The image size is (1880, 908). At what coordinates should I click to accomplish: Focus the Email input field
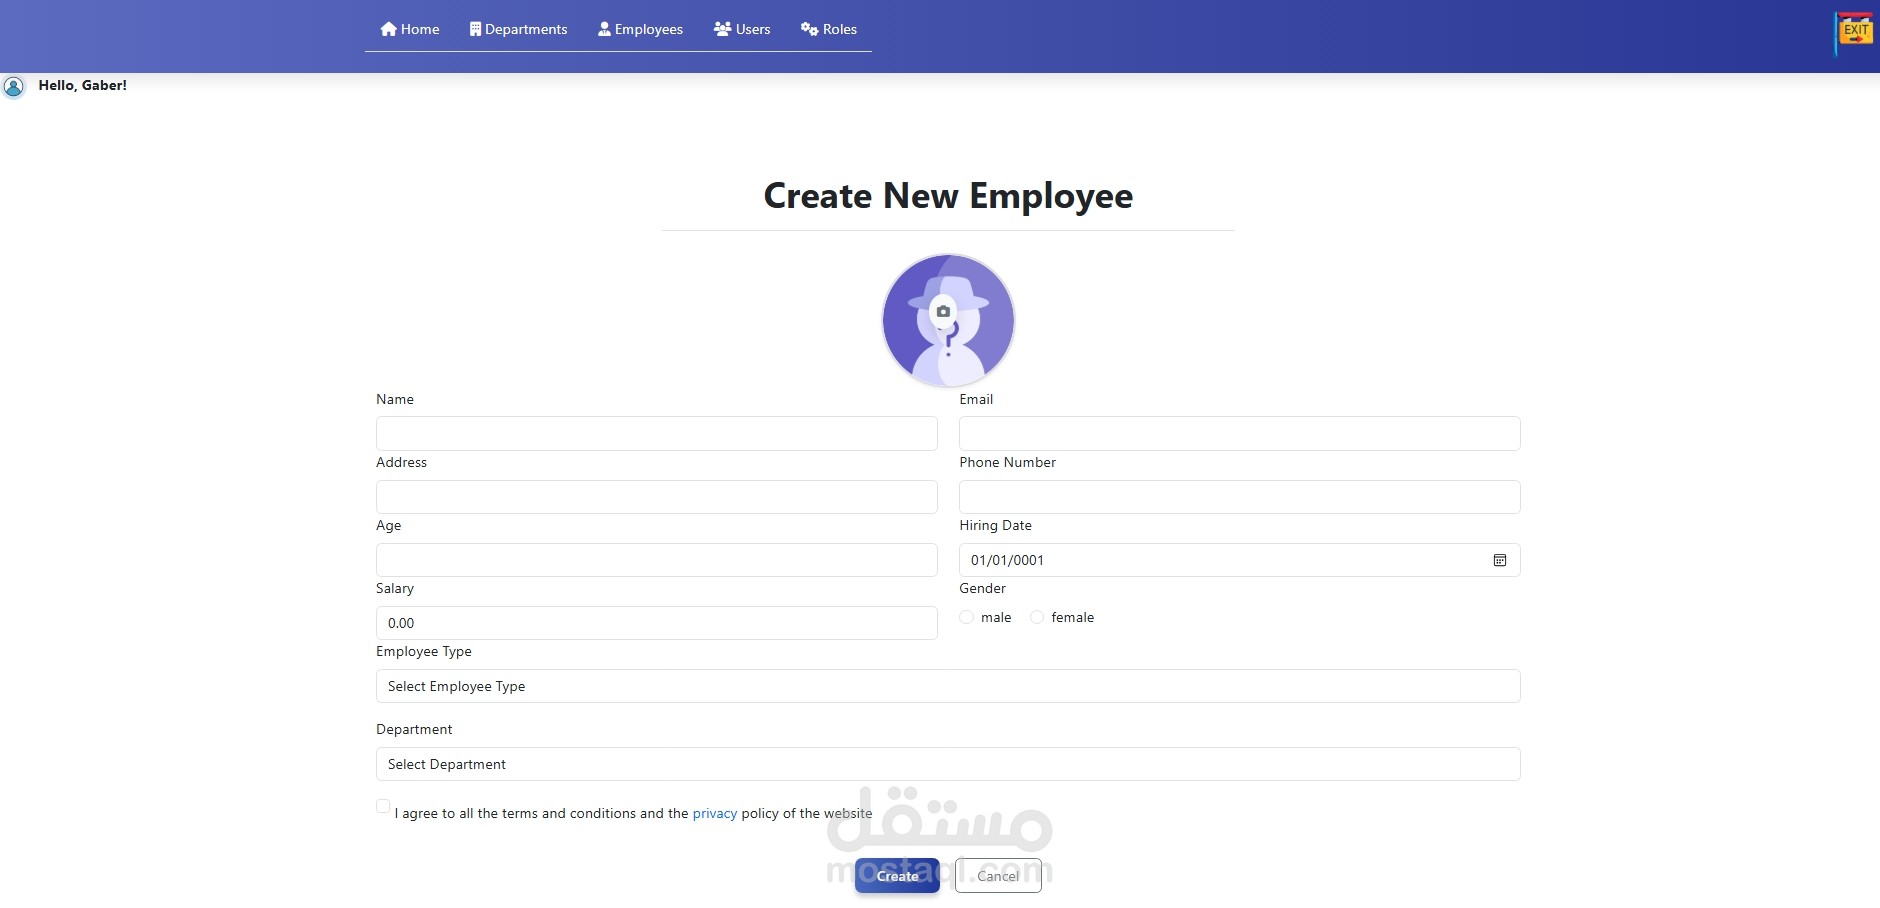(x=1240, y=433)
